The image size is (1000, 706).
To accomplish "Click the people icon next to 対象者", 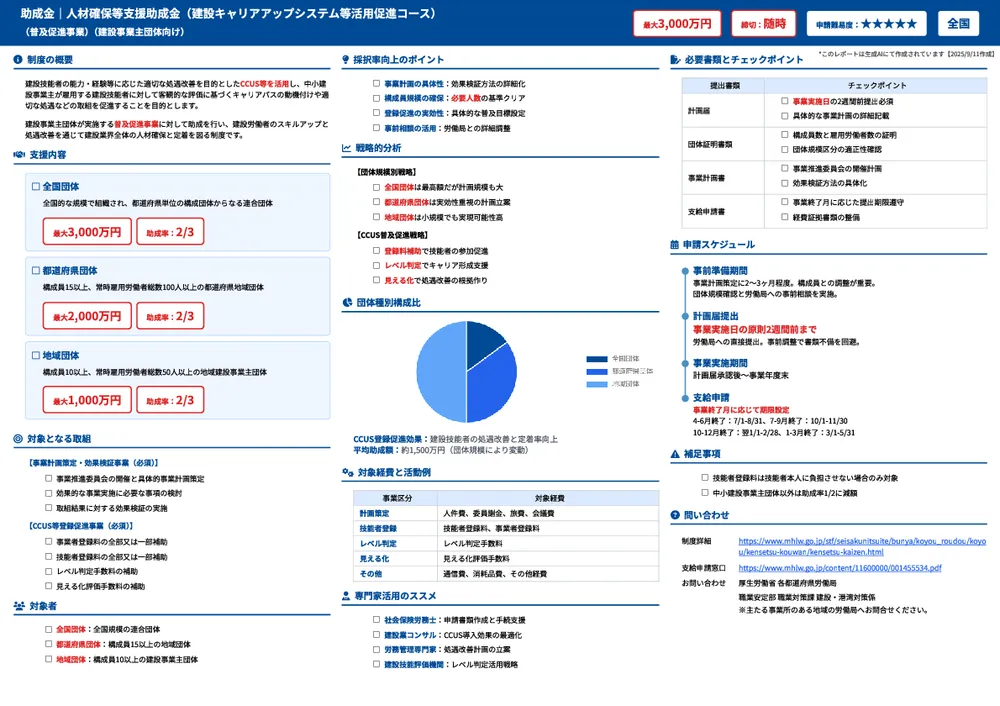I will [18, 605].
